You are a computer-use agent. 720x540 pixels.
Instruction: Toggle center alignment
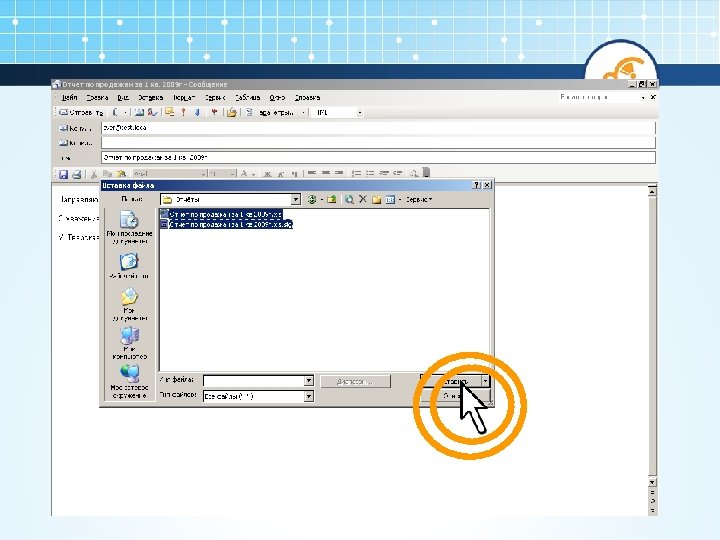pos(326,174)
